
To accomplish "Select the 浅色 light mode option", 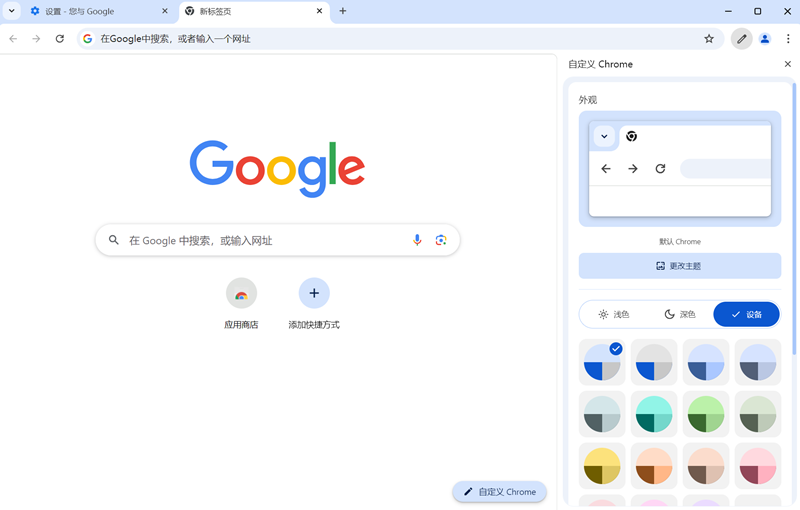I will [613, 314].
